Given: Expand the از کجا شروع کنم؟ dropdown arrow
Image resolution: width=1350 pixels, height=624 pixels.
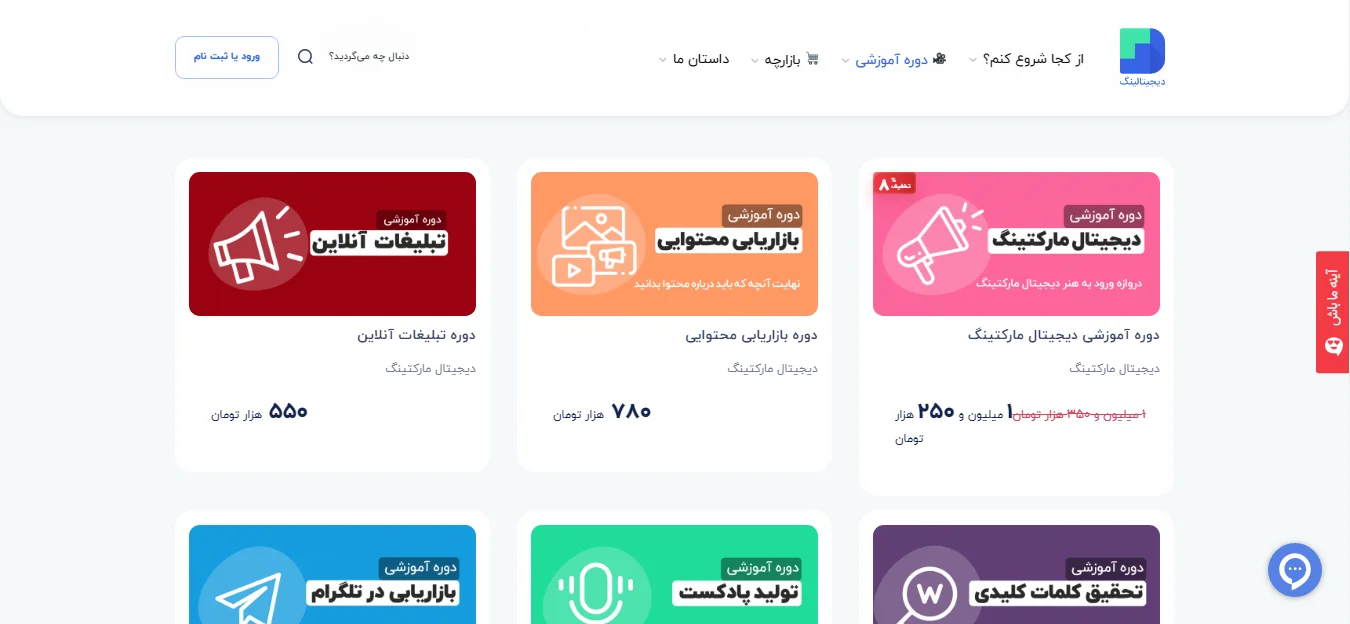Looking at the screenshot, I should coord(972,60).
